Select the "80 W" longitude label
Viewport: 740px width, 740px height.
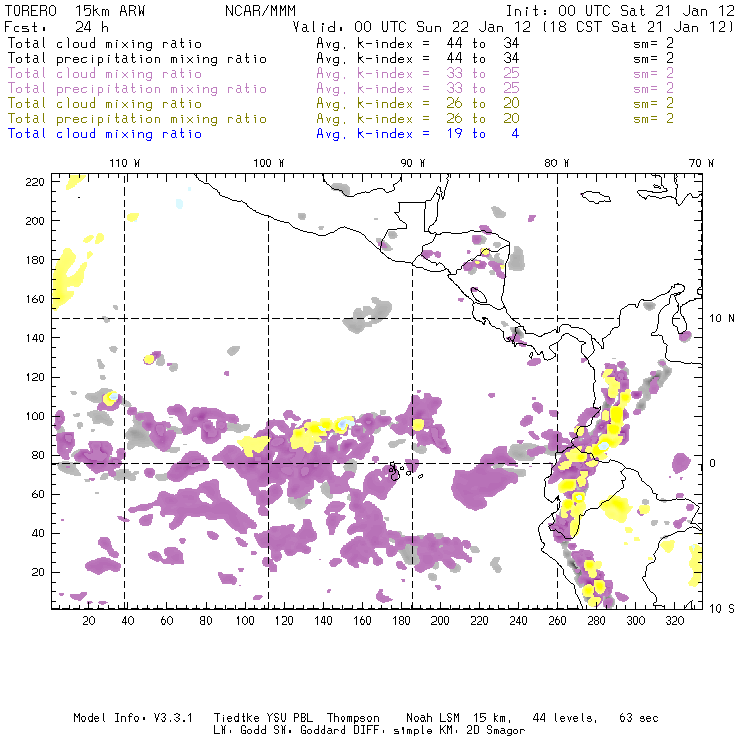tap(556, 163)
